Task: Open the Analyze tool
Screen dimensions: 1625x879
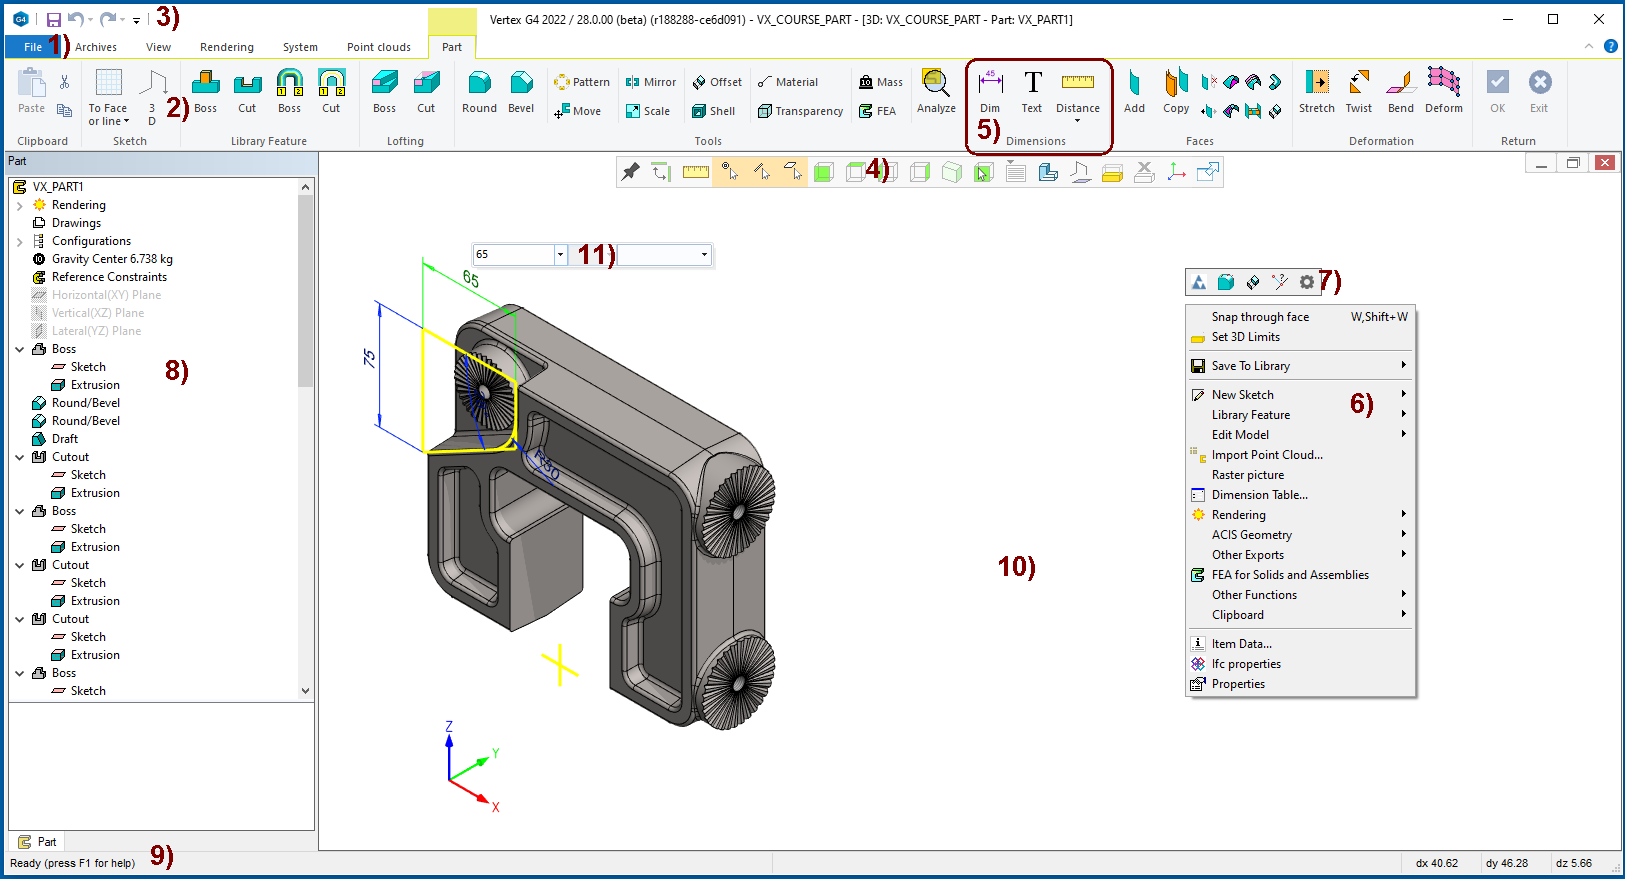Action: click(936, 91)
